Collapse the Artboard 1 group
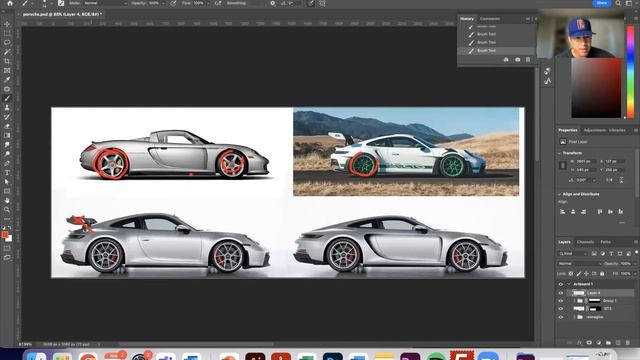 [x=569, y=284]
